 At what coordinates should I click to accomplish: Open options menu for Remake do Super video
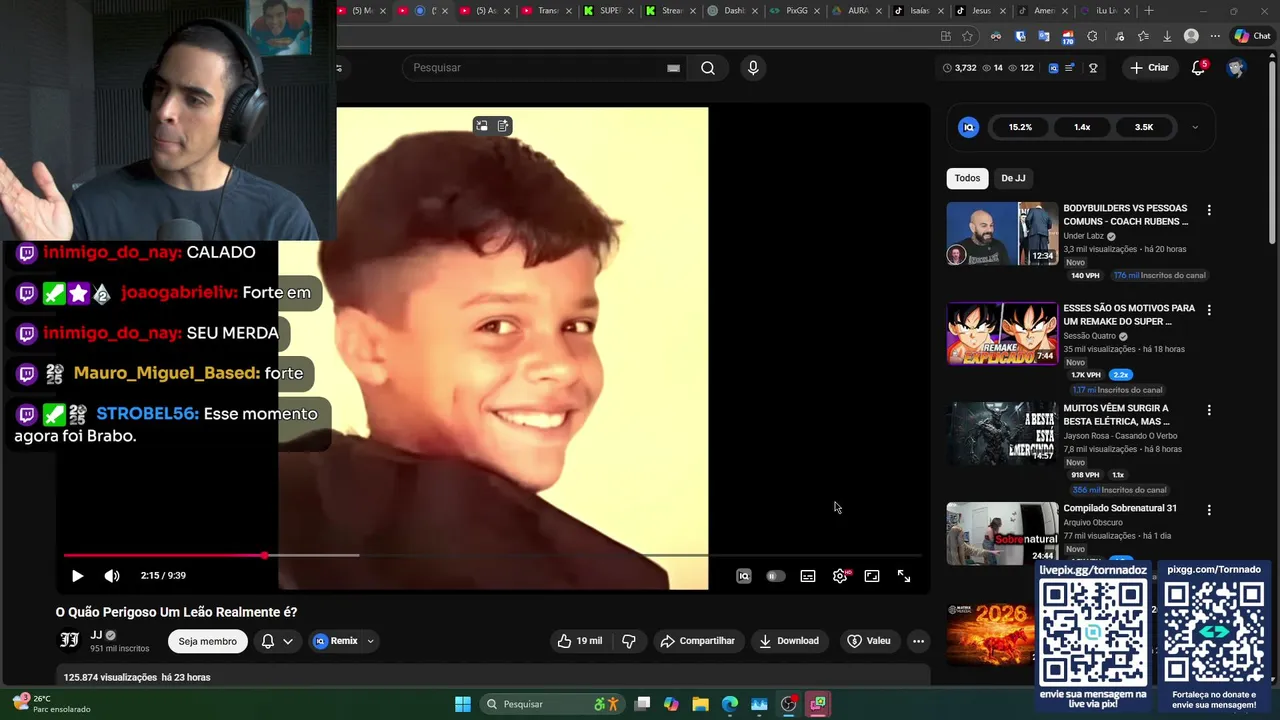(x=1209, y=310)
